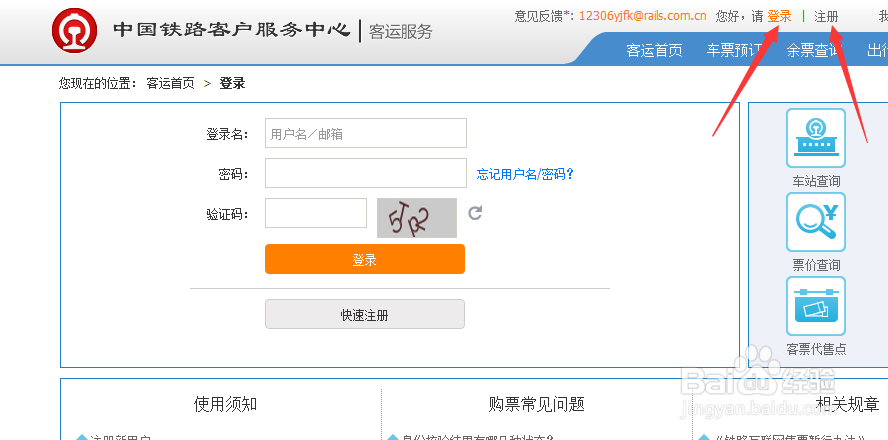This screenshot has height=440, width=888.
Task: Open the 客票代售点 ticket agency icon
Action: click(815, 306)
